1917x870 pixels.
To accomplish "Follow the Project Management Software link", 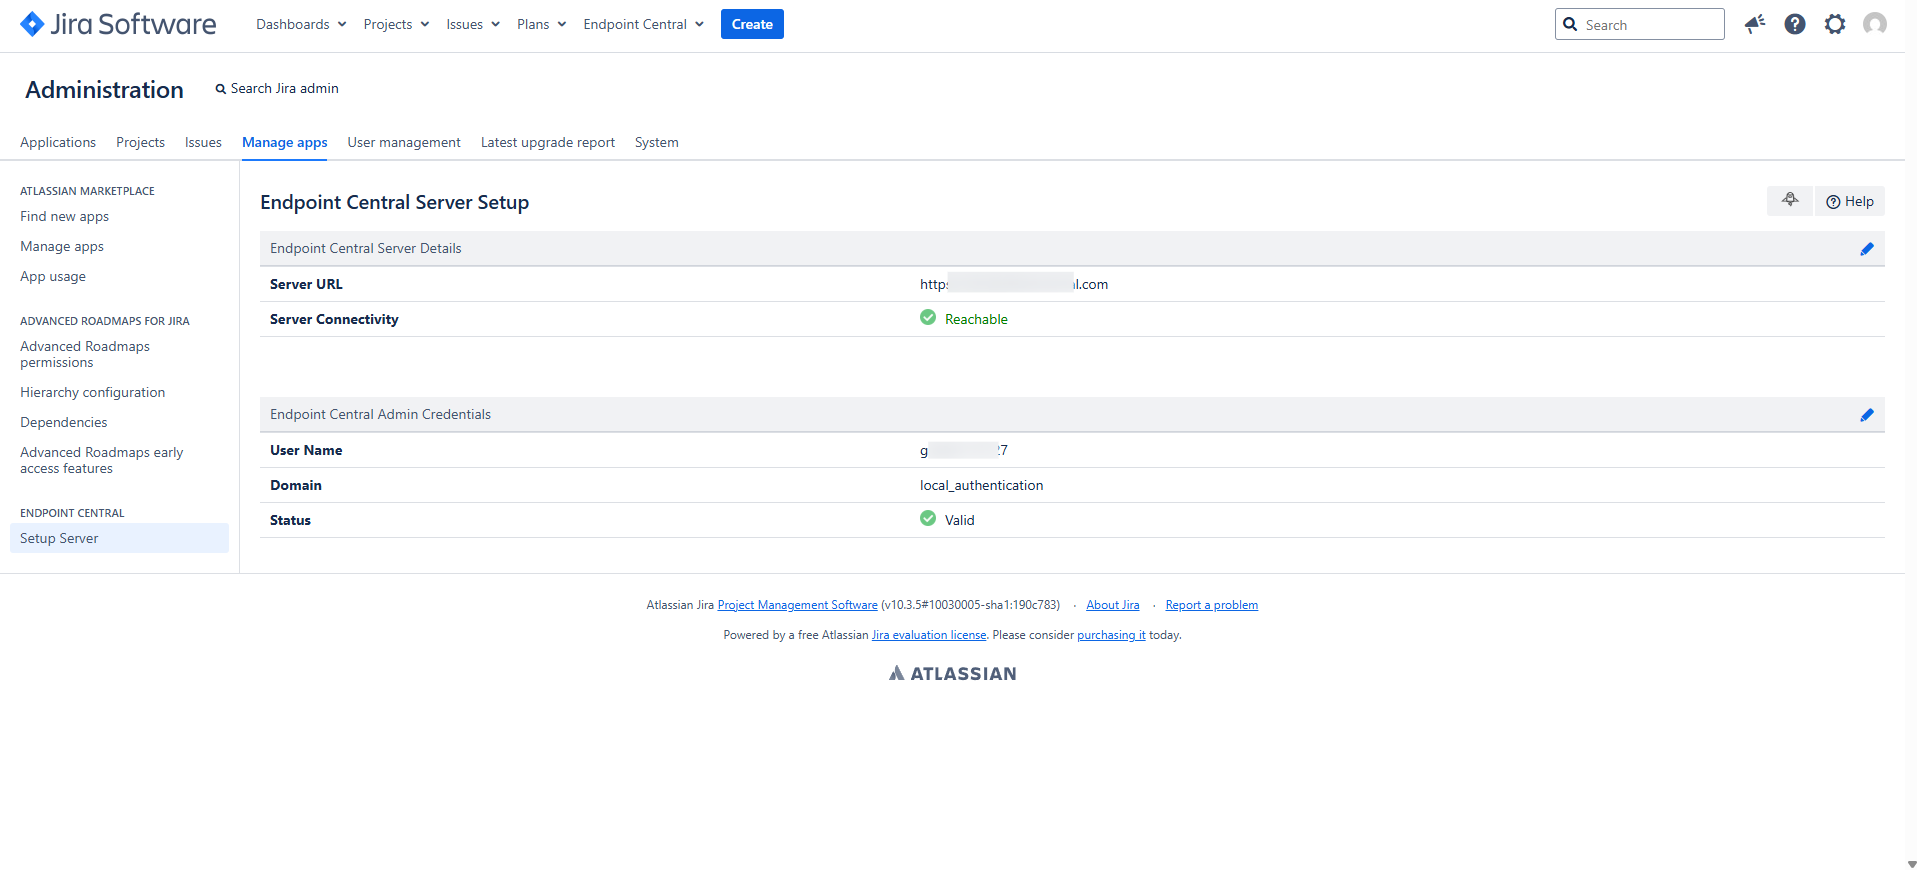I will [x=798, y=605].
